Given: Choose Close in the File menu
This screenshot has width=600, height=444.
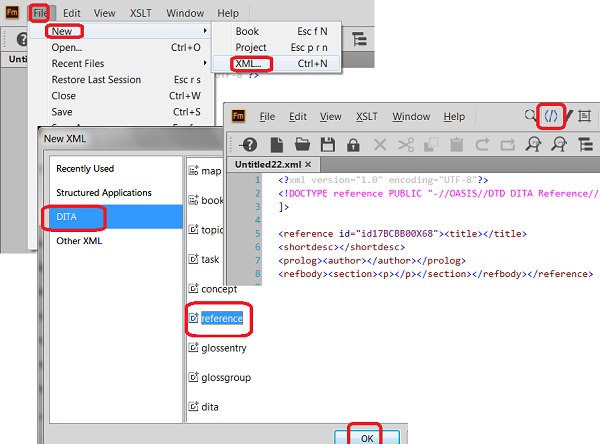Looking at the screenshot, I should 120,95.
